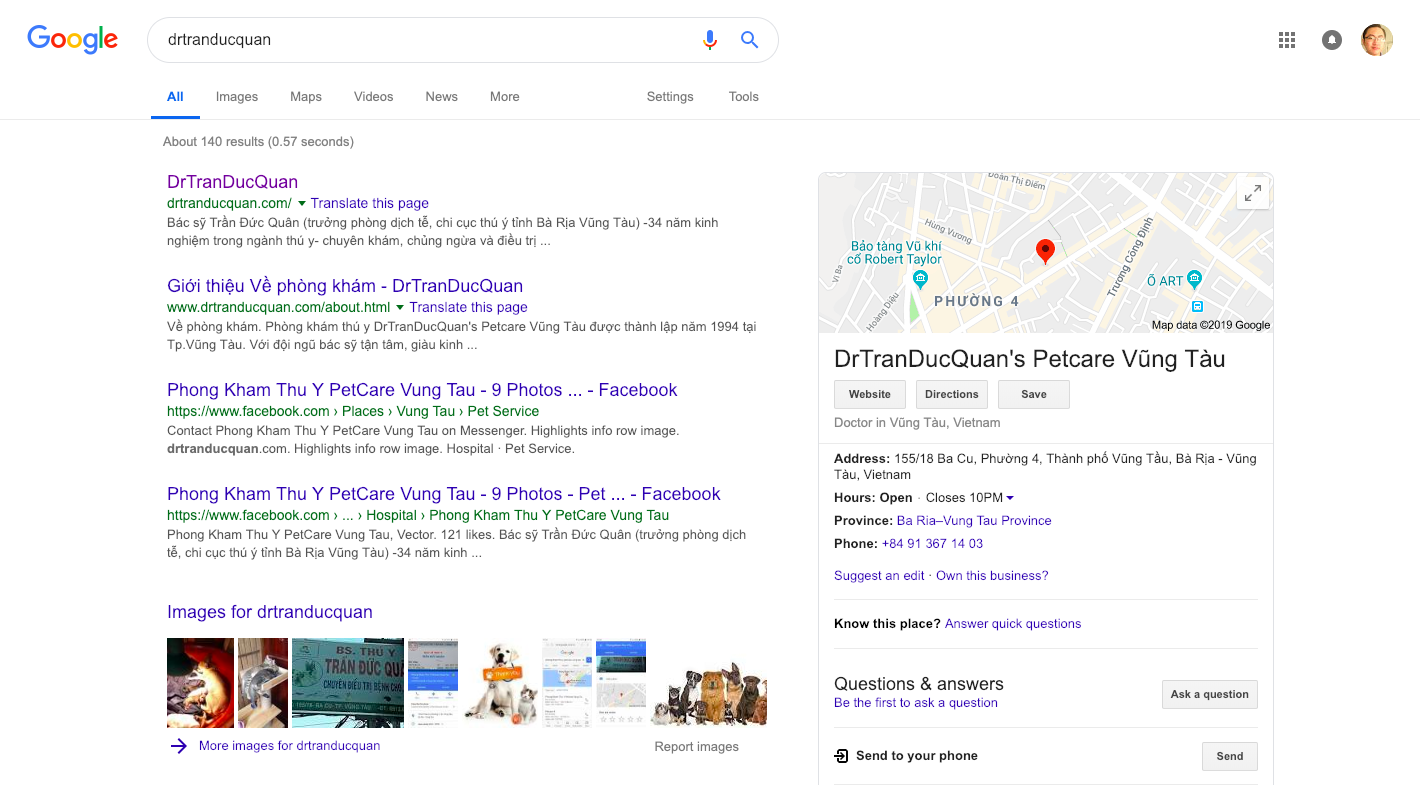
Task: Open Images for drtranducquan heading
Action: (x=270, y=612)
